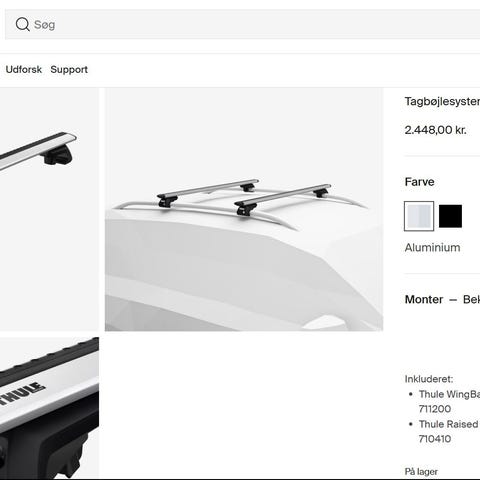Open the Support menu
Screen dimensions: 480x480
point(69,69)
